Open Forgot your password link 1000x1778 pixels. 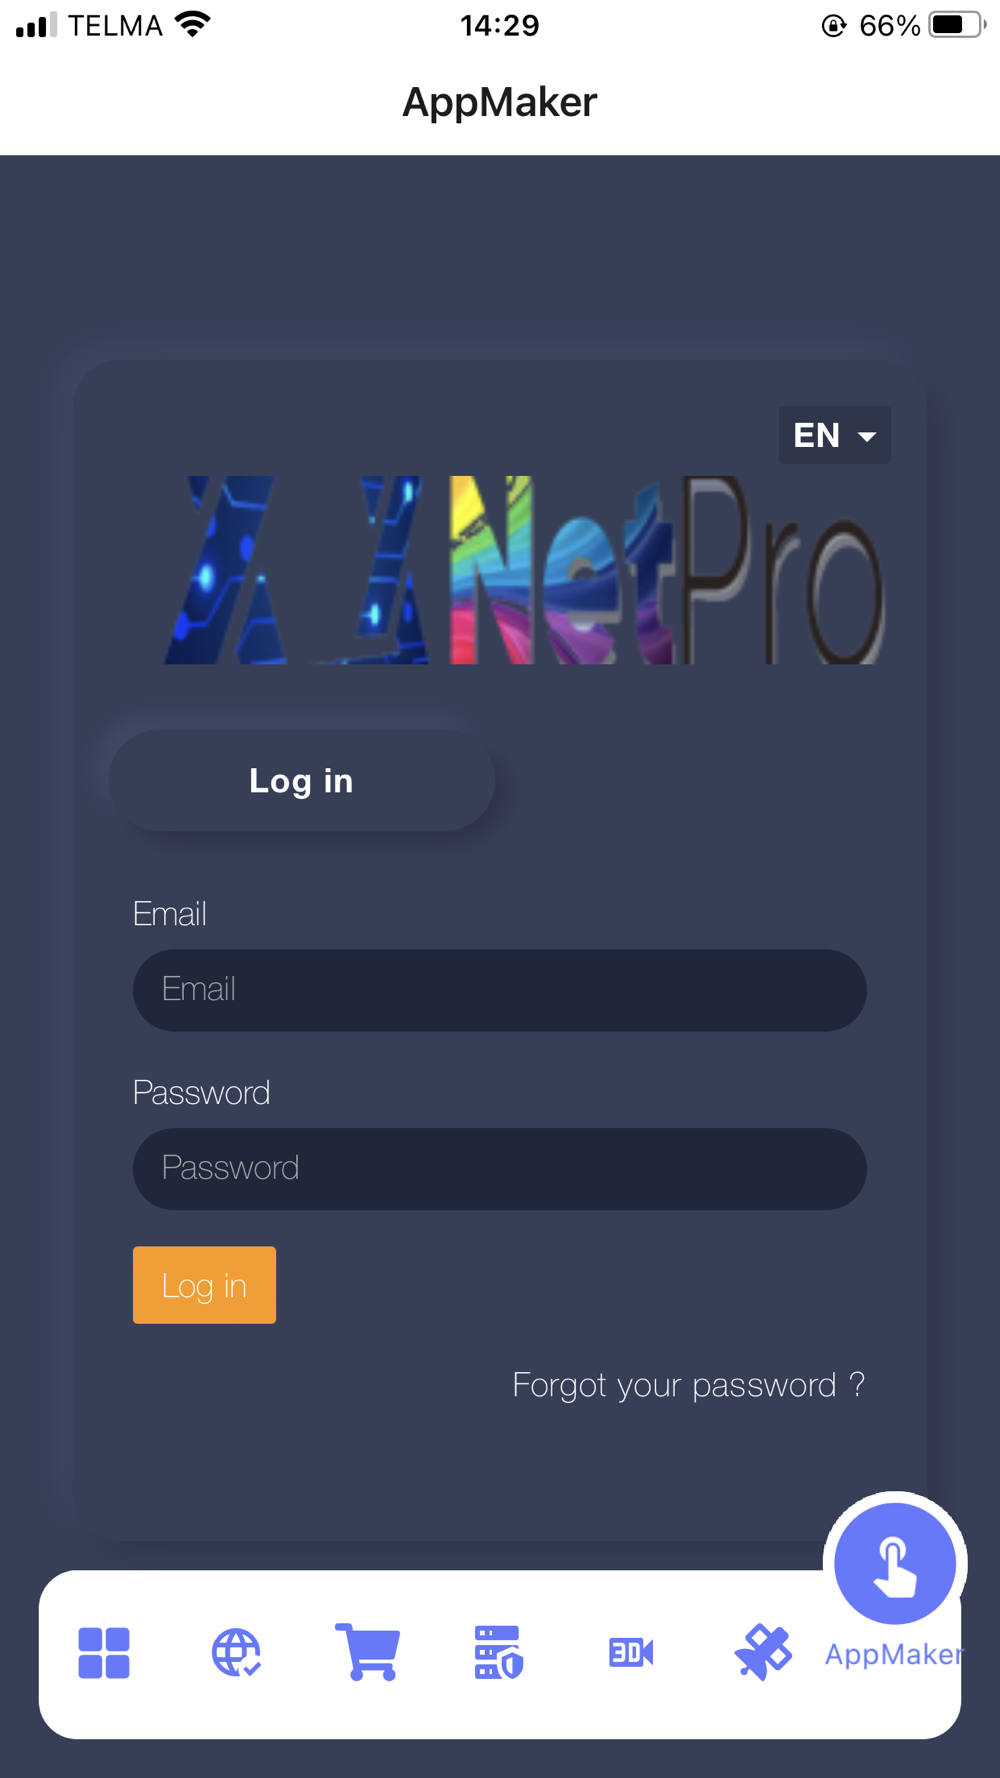[688, 1385]
